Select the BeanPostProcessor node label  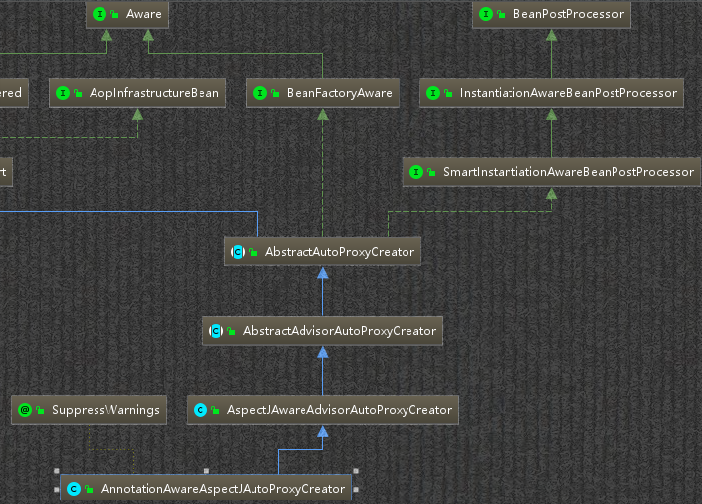(x=567, y=14)
